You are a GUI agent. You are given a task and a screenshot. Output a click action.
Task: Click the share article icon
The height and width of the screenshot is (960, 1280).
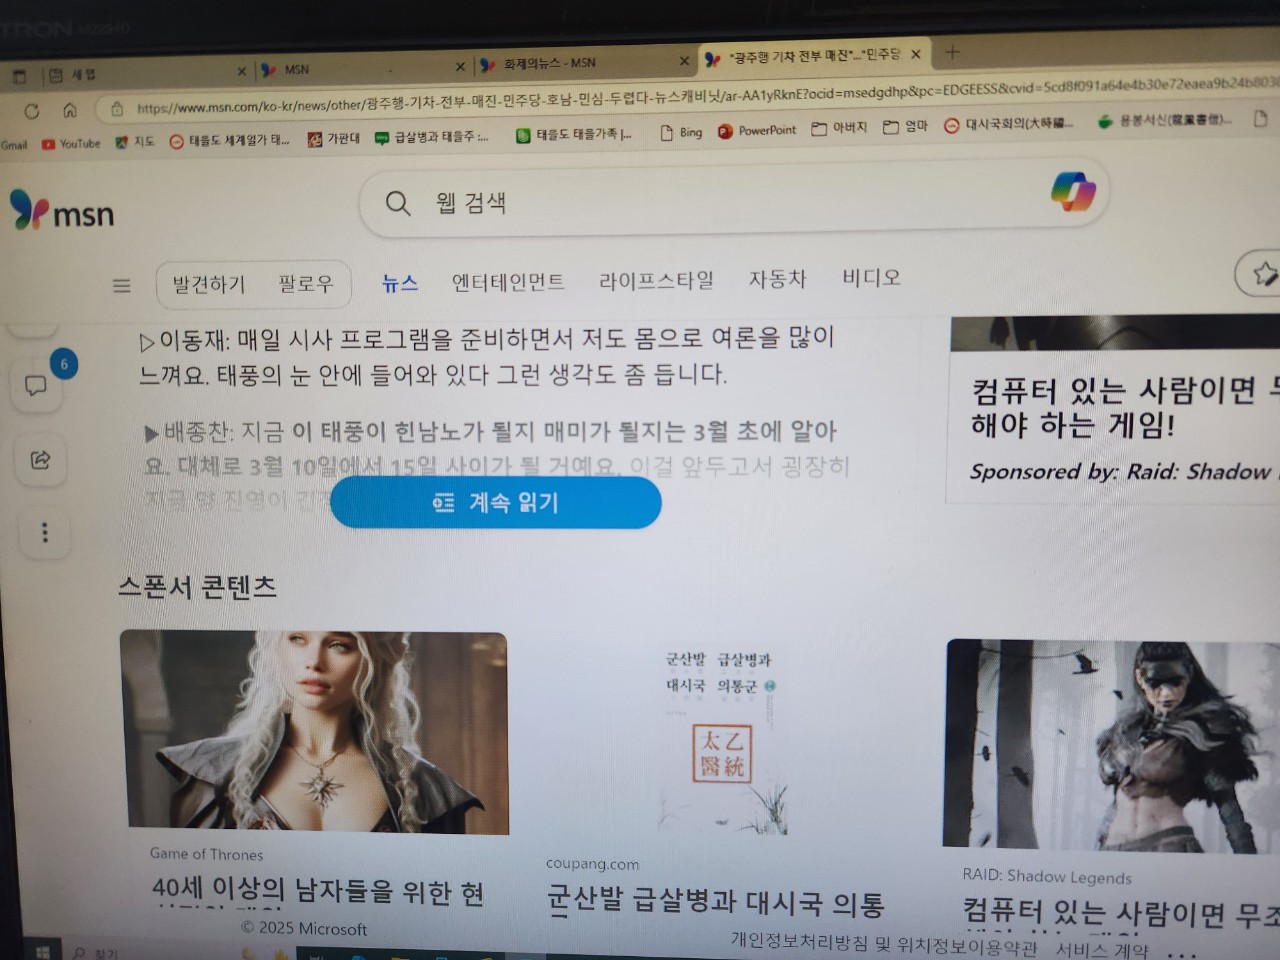(41, 460)
